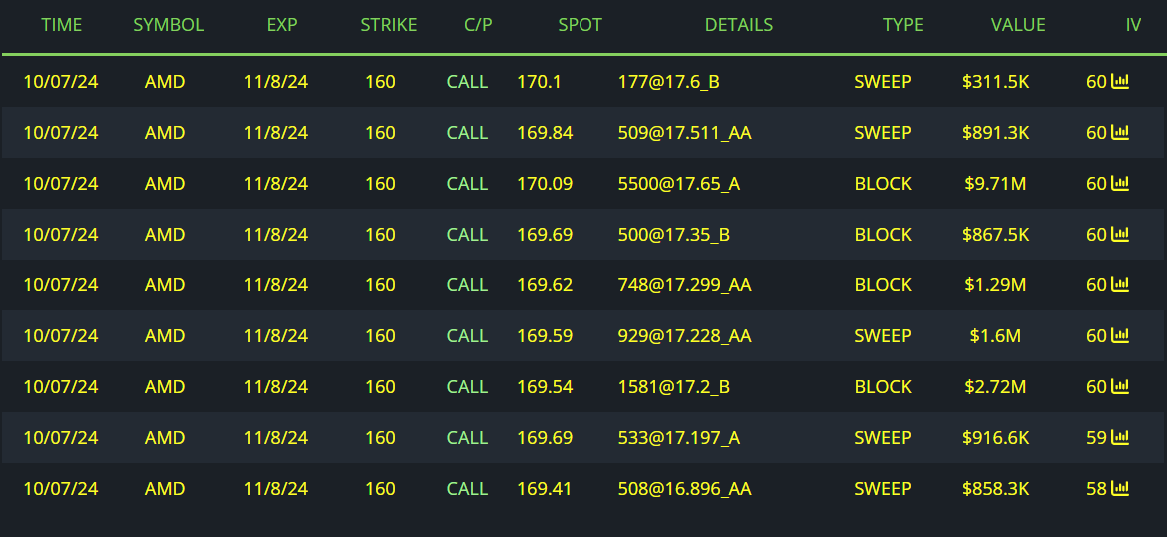
Task: Click CALL in the $1.29M row
Action: (467, 284)
